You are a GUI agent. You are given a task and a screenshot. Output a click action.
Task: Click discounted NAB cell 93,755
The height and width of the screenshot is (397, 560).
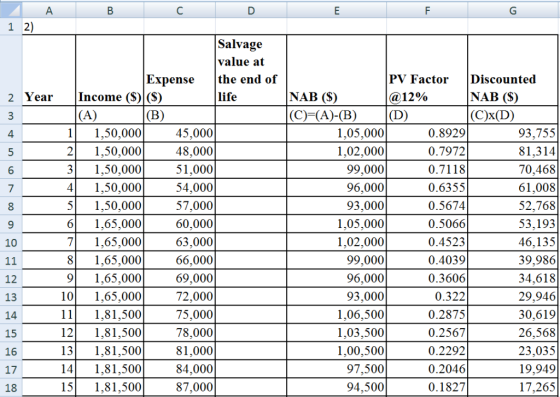tap(513, 133)
